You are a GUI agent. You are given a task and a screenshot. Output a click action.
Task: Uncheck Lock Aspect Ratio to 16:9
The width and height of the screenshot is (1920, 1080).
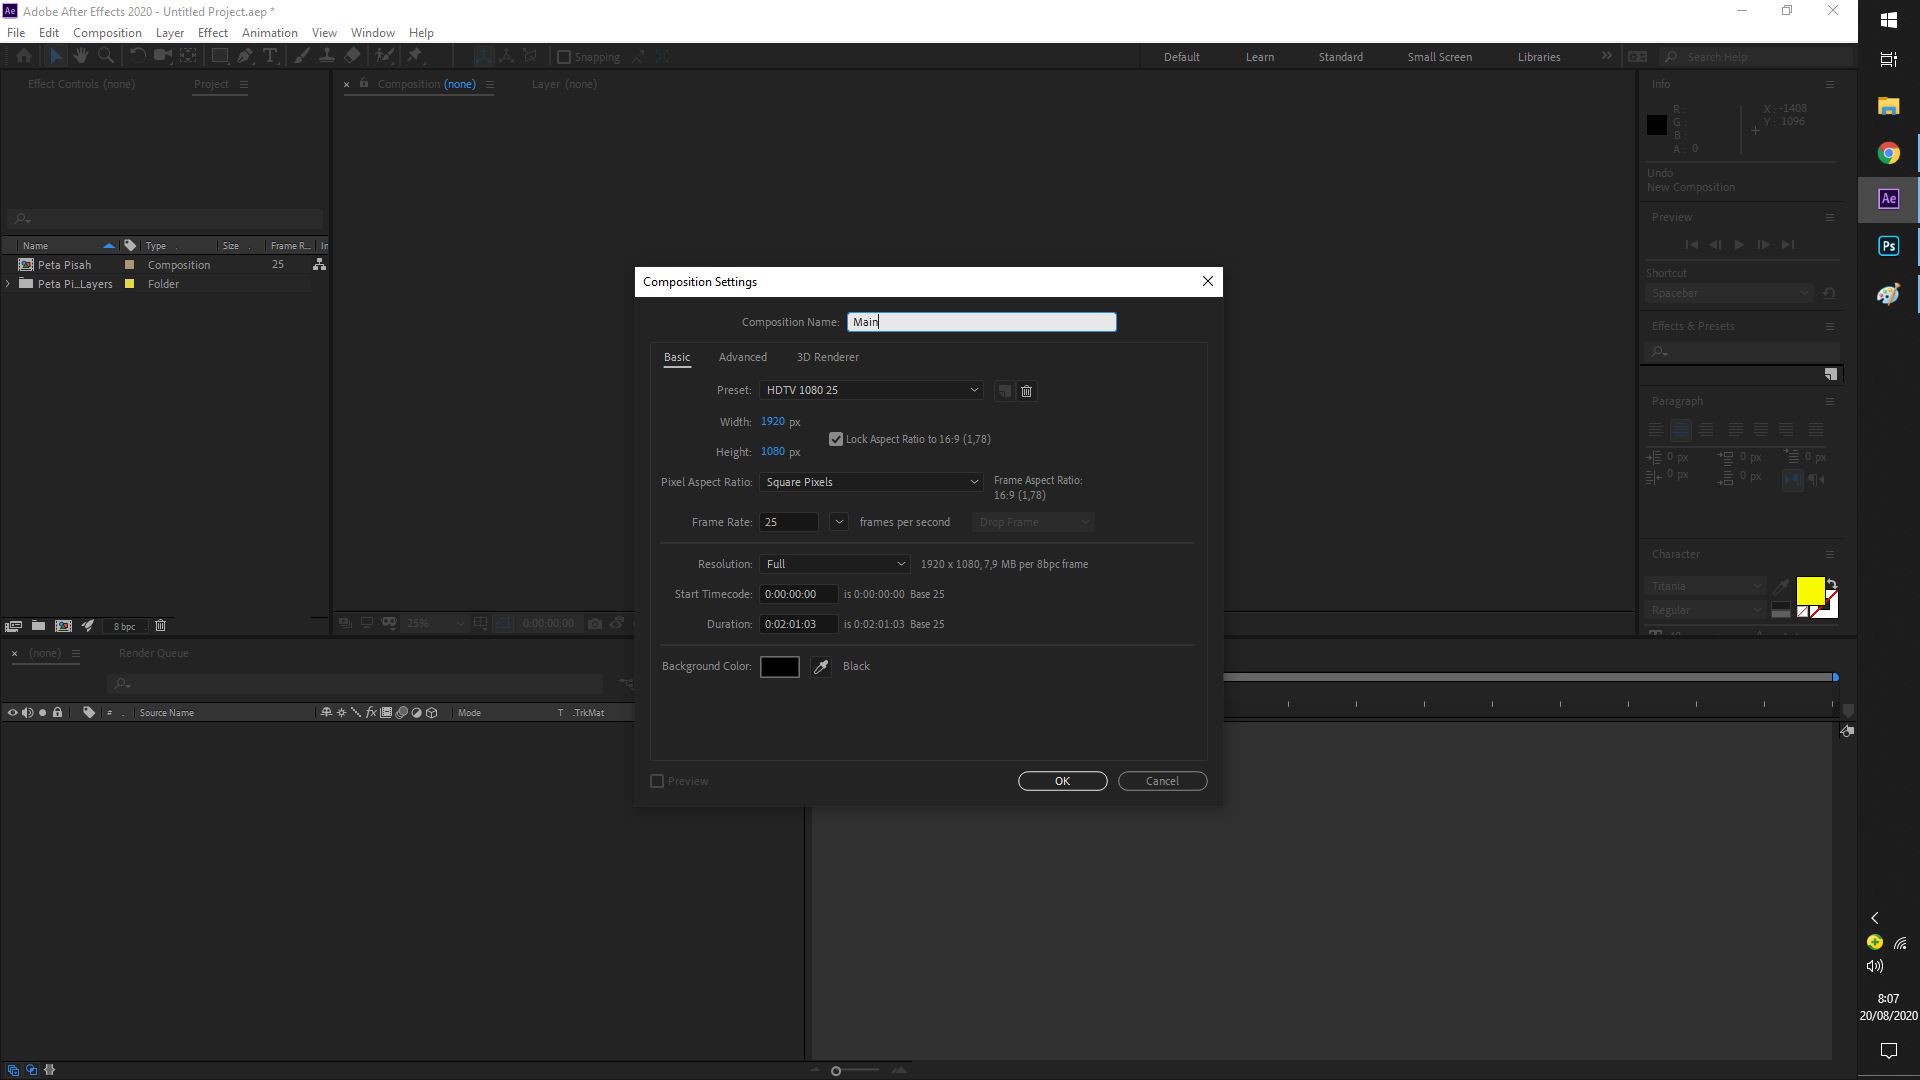click(x=836, y=439)
